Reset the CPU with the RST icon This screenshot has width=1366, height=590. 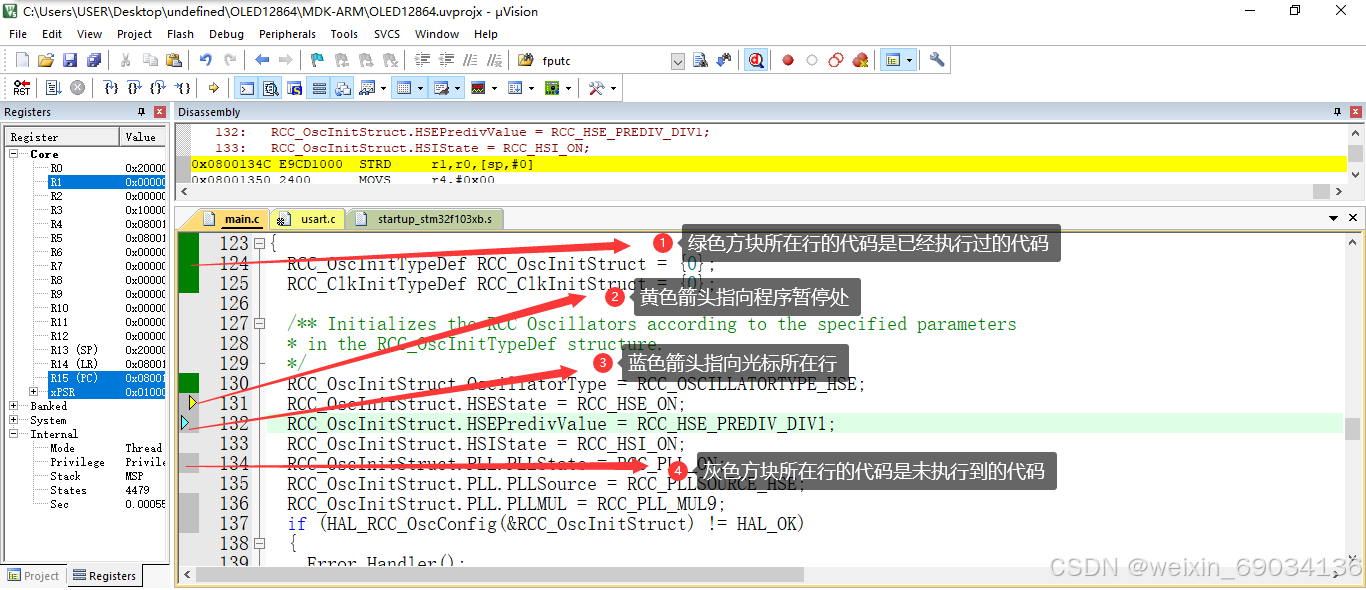[x=22, y=88]
